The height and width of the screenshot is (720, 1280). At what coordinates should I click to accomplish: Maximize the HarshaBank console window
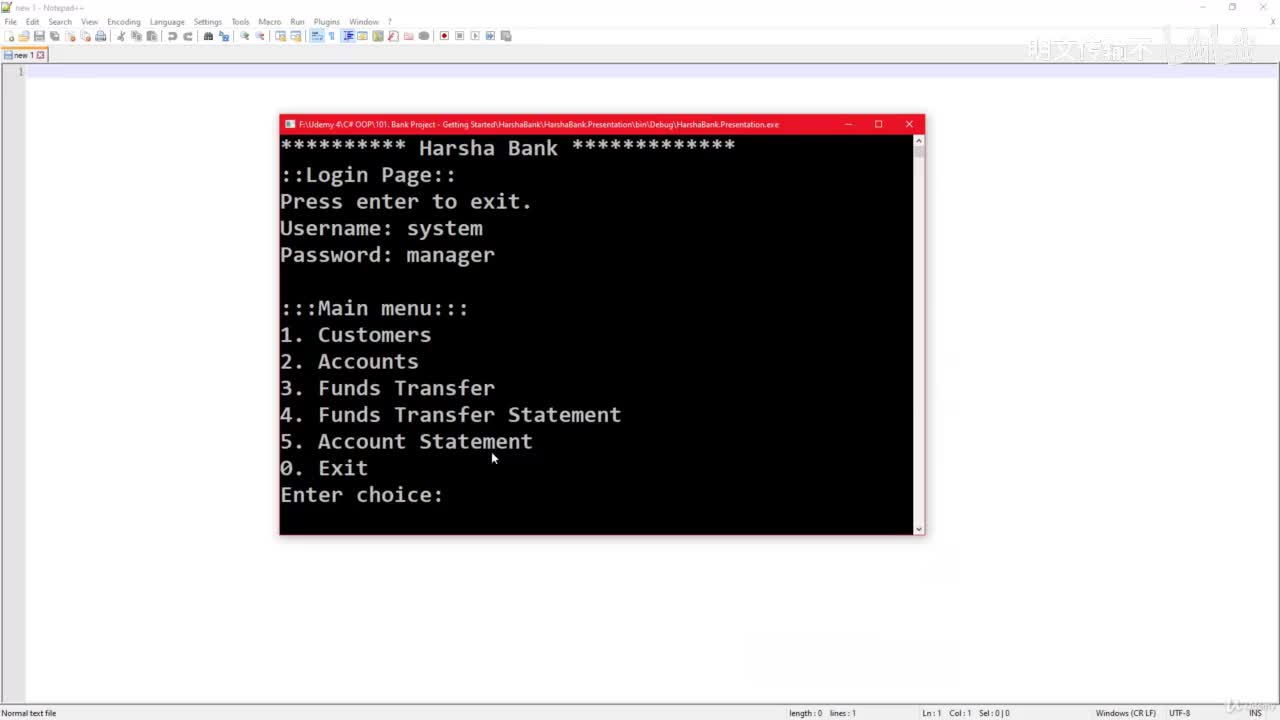tap(878, 124)
